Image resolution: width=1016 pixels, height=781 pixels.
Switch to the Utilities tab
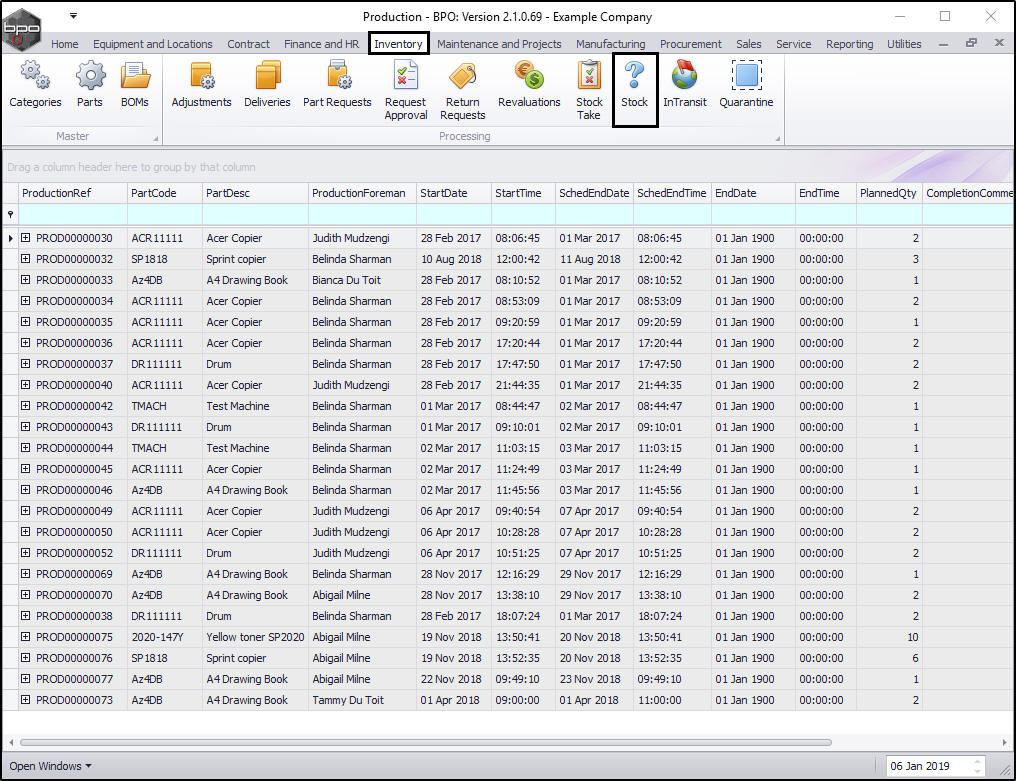coord(904,44)
